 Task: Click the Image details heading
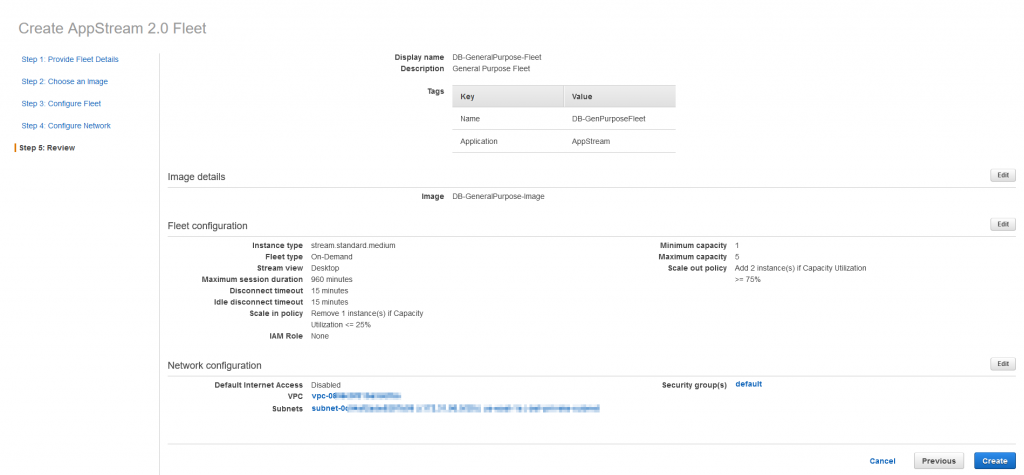[x=197, y=177]
